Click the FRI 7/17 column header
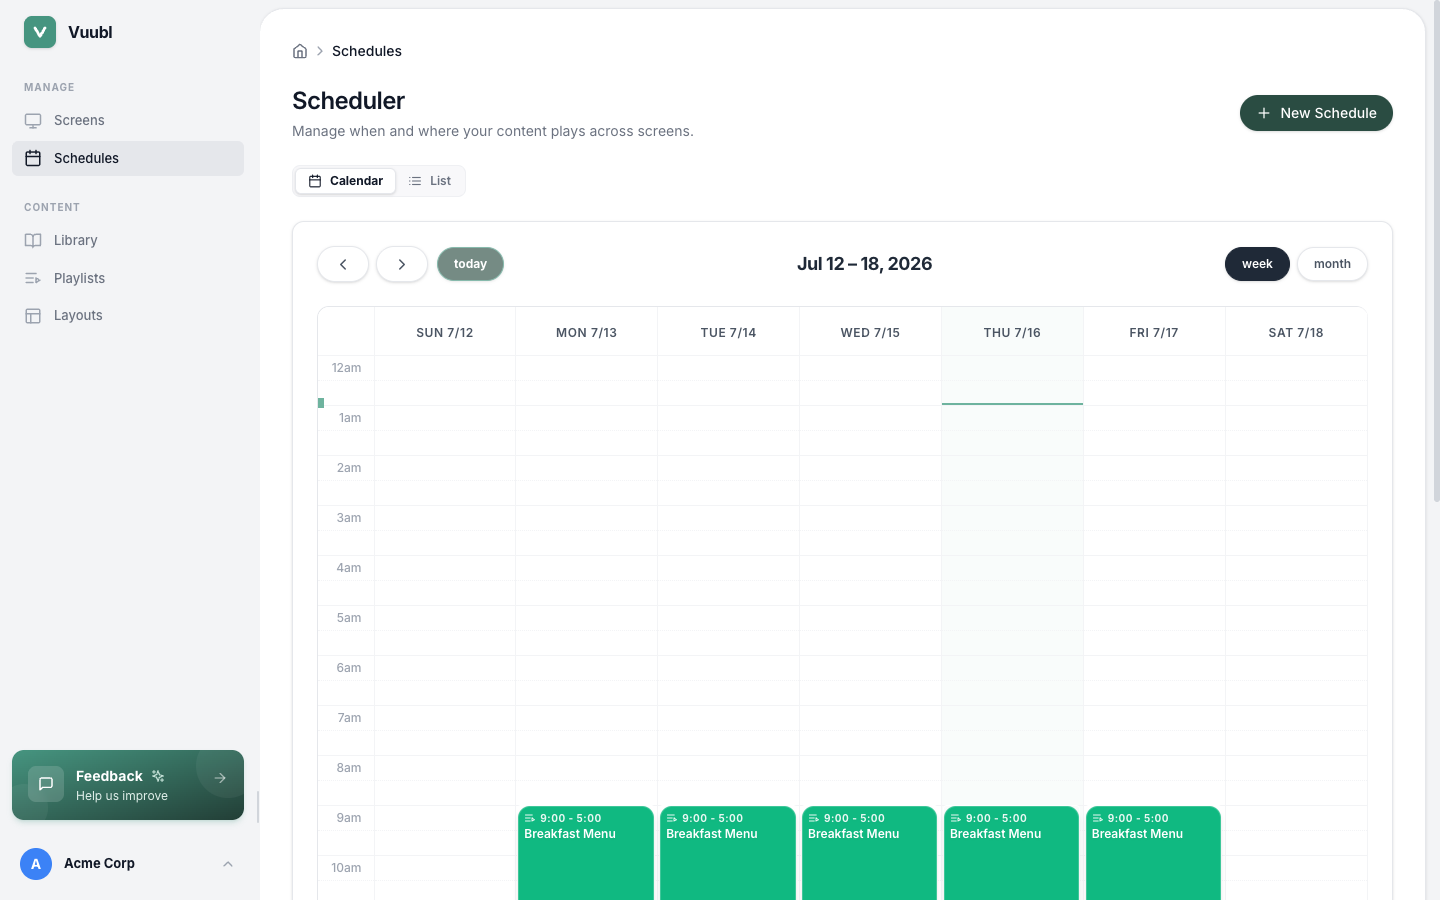1440x900 pixels. coord(1154,332)
